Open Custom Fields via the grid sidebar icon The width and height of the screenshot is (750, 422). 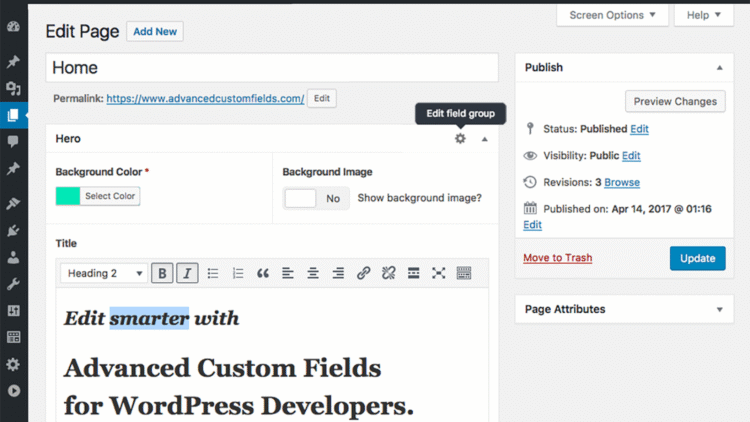[x=13, y=337]
